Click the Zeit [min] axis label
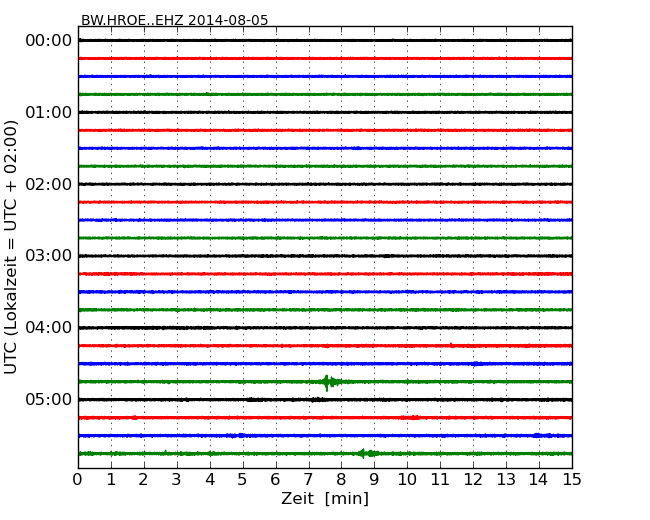The image size is (650, 520). pyautogui.click(x=325, y=498)
